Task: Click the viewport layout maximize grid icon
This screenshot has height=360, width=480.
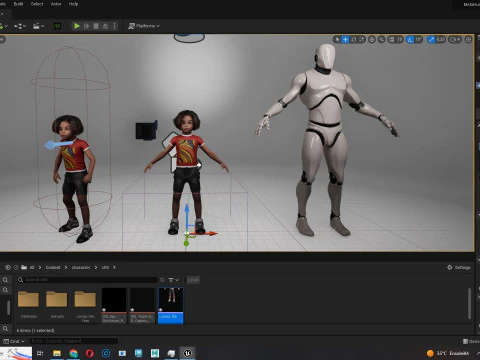Action: click(x=468, y=40)
